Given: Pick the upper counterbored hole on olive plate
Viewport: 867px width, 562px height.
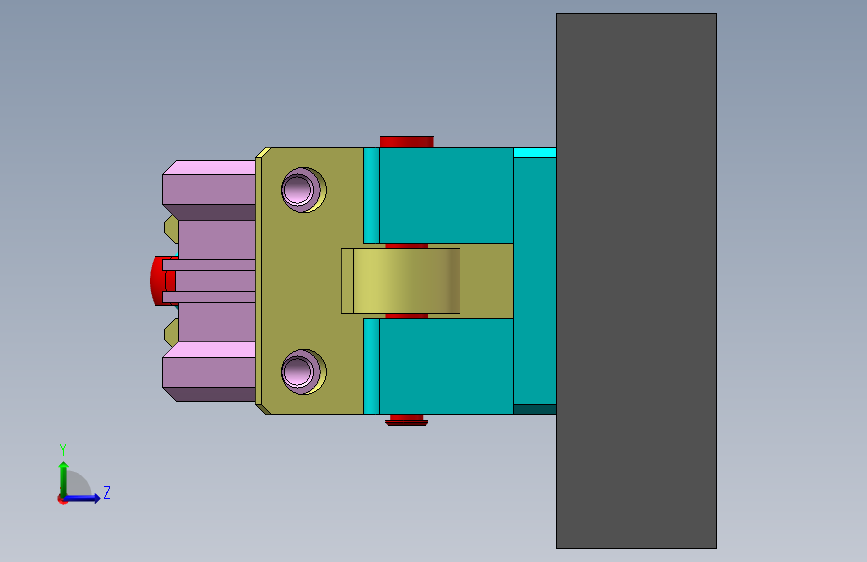Looking at the screenshot, I should (x=303, y=190).
